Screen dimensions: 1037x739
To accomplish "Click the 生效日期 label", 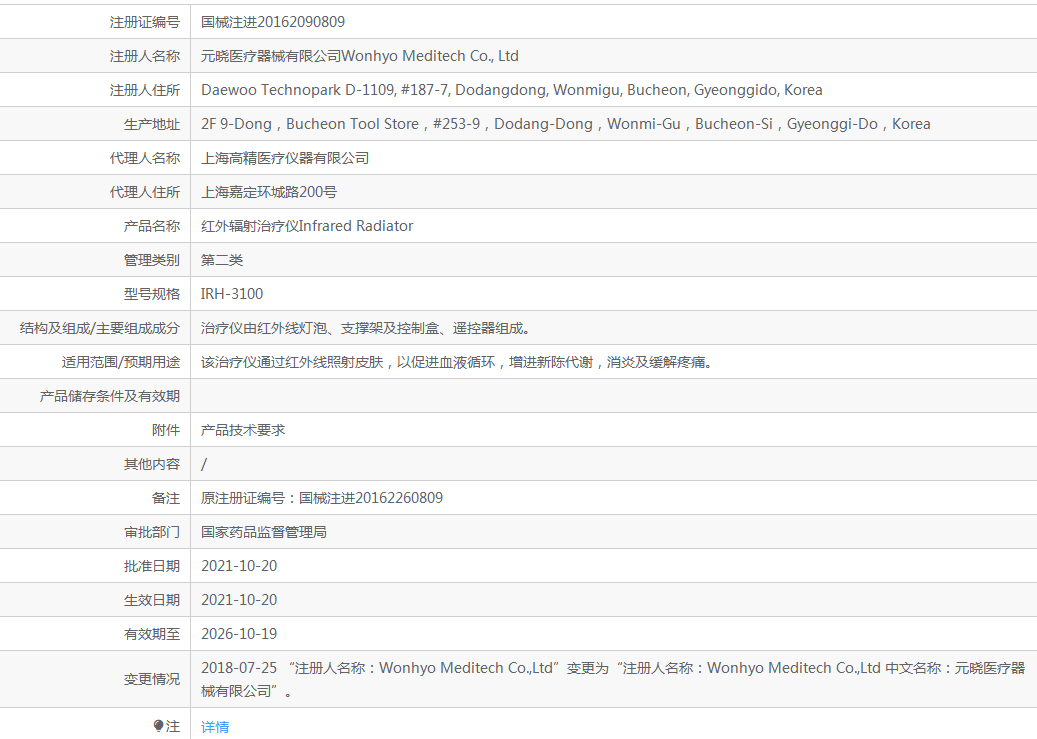I will [152, 600].
